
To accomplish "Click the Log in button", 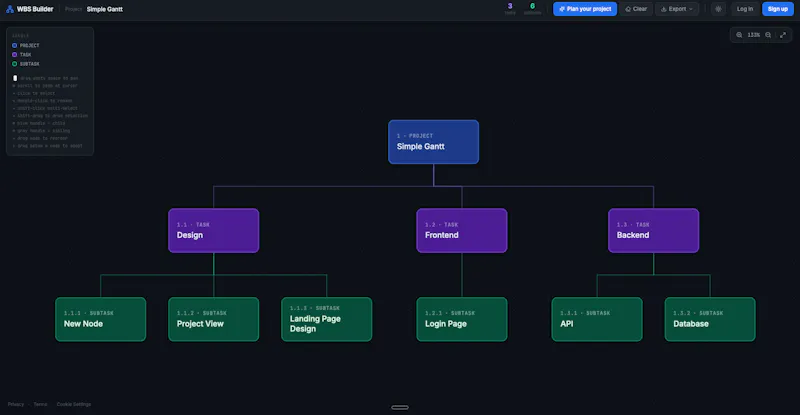I will click(744, 9).
